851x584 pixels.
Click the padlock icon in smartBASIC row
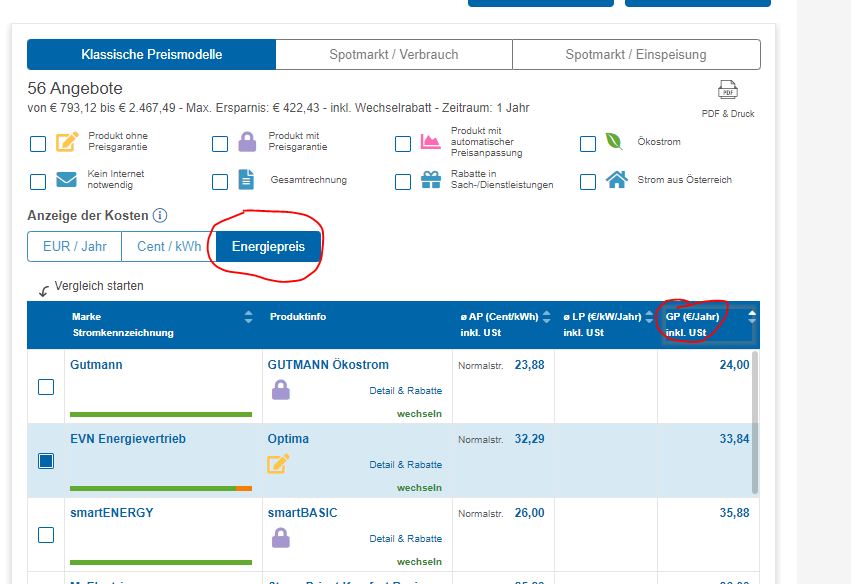pyautogui.click(x=281, y=538)
